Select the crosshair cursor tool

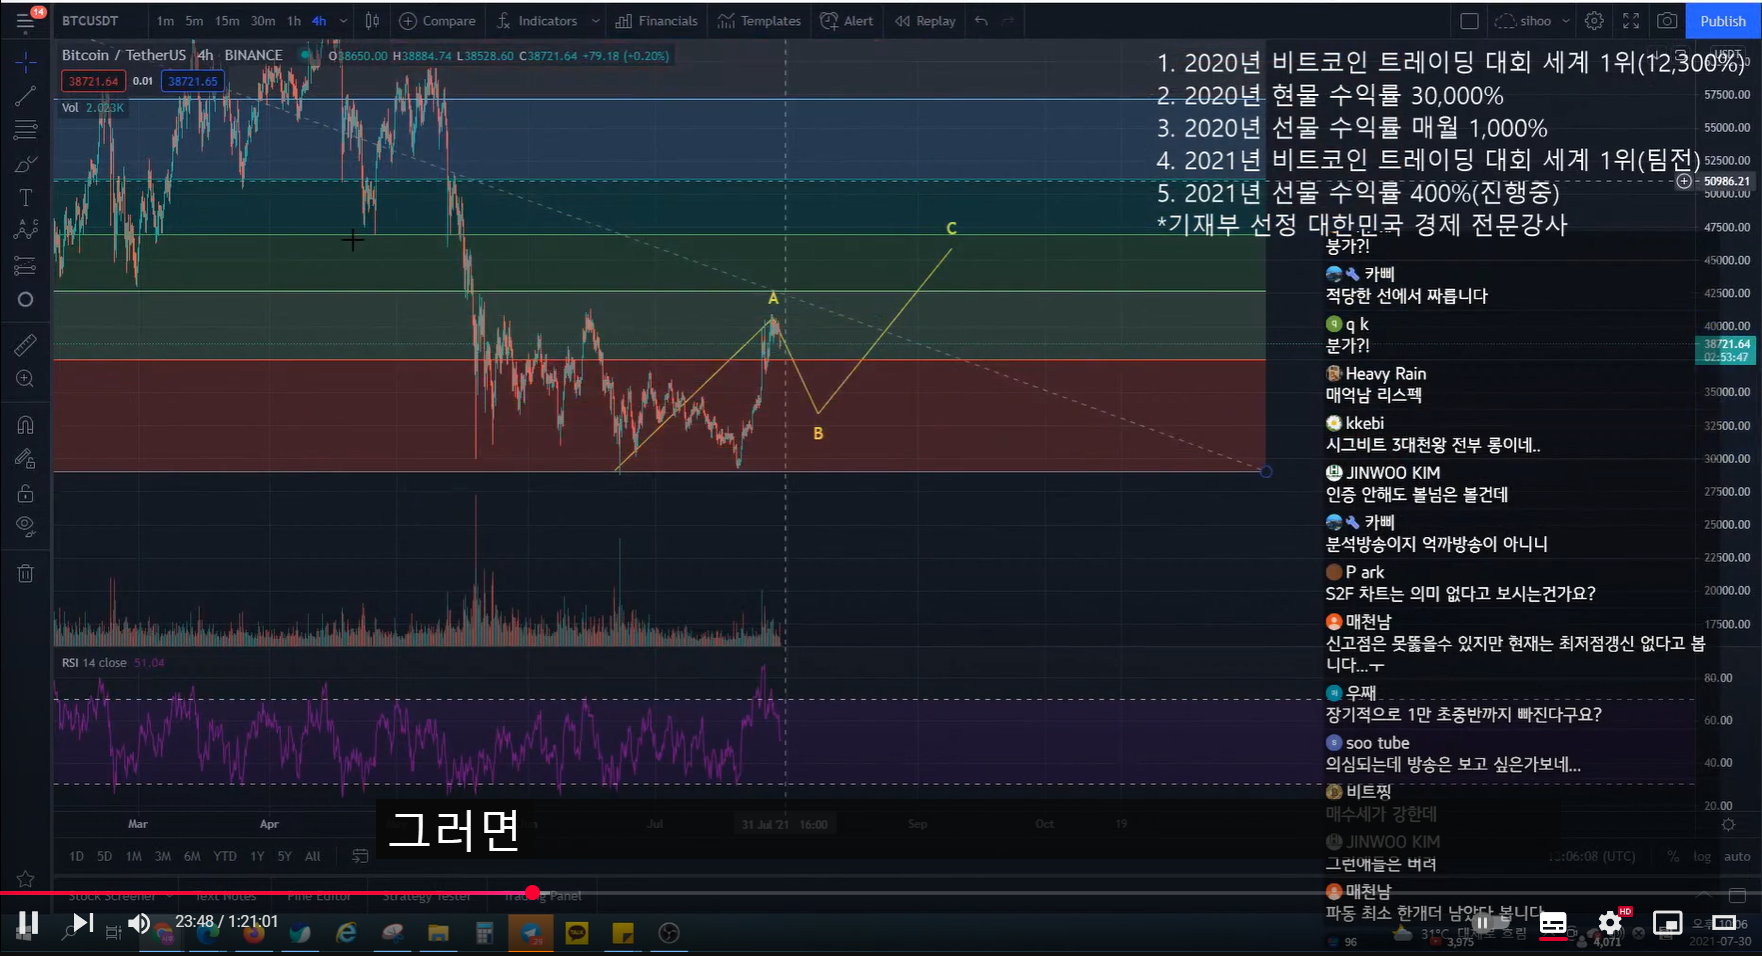click(26, 63)
